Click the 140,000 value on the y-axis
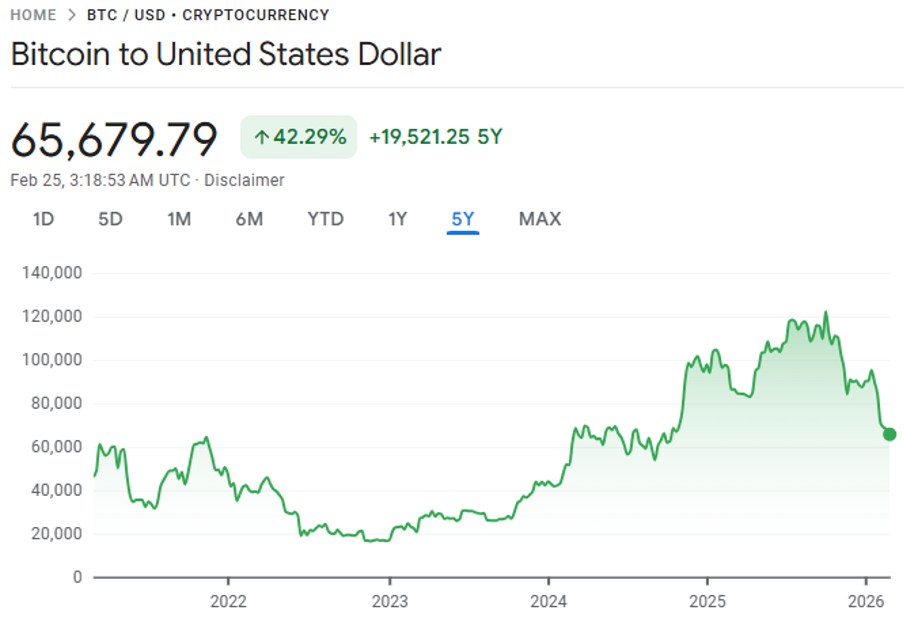Viewport: 904px width, 618px height. click(51, 271)
